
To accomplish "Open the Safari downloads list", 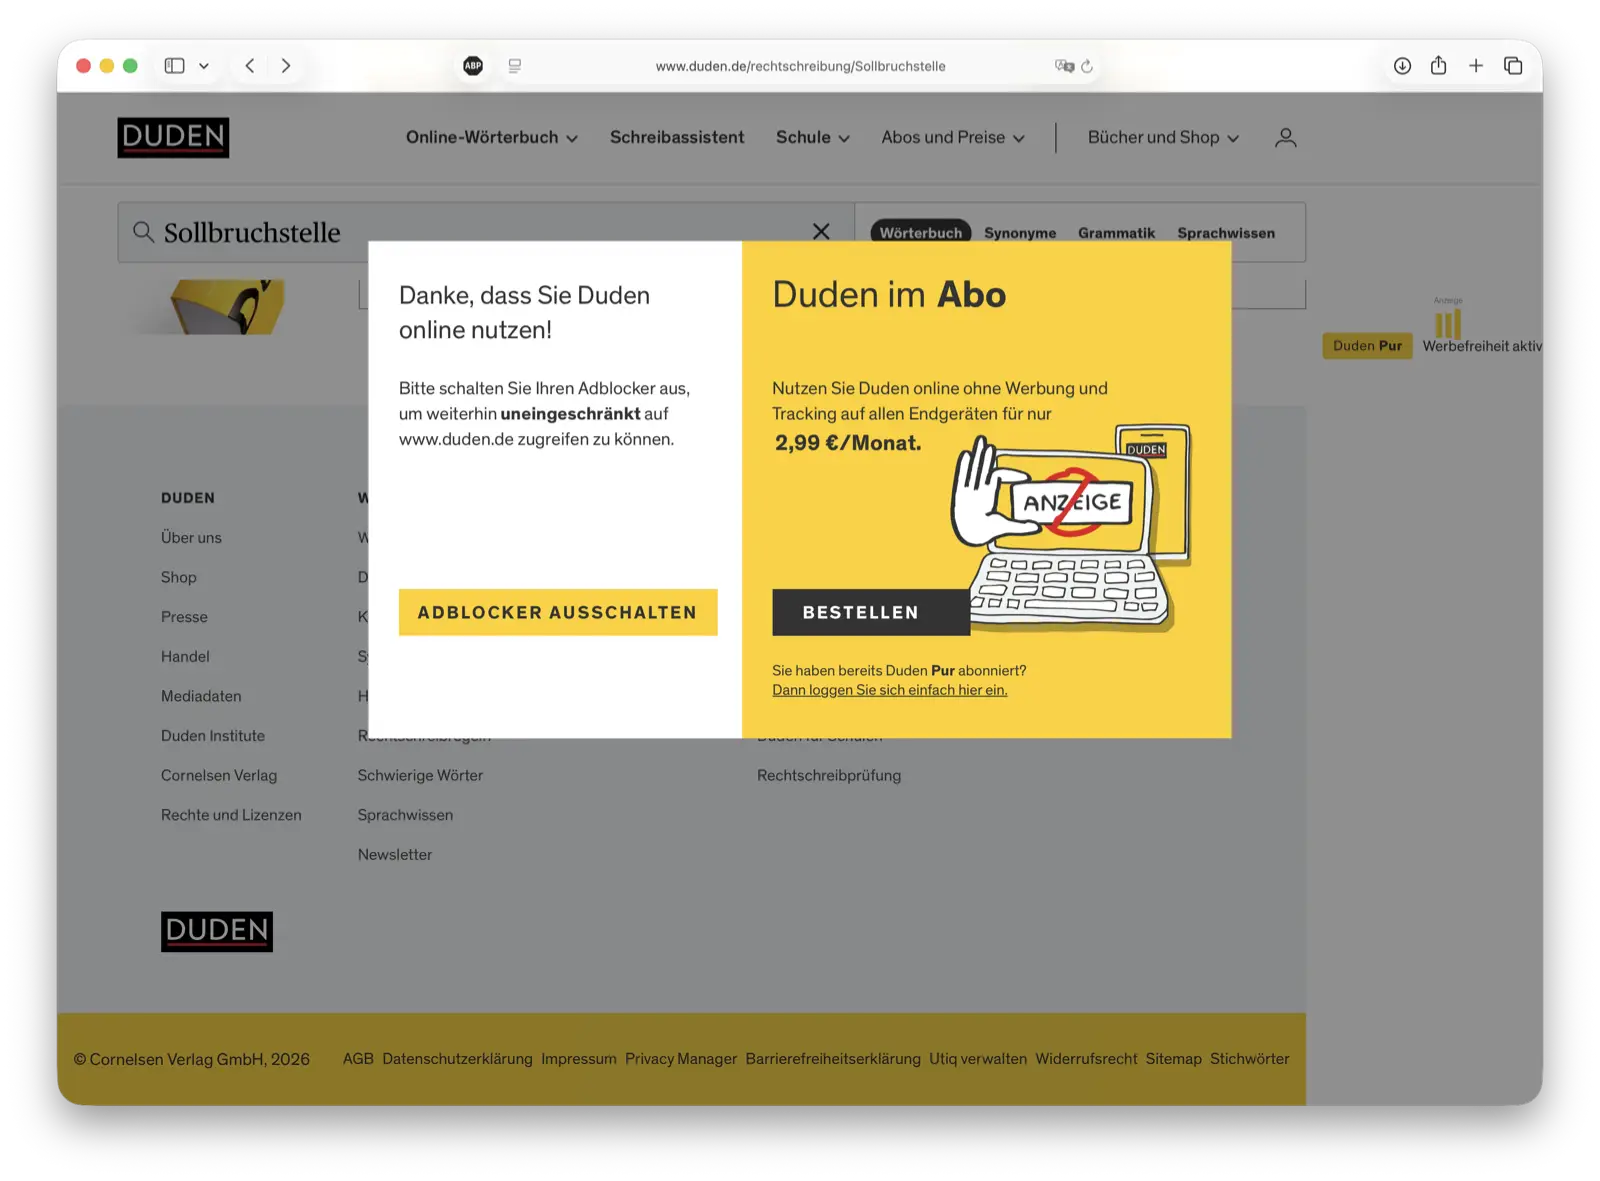I will 1402,66.
